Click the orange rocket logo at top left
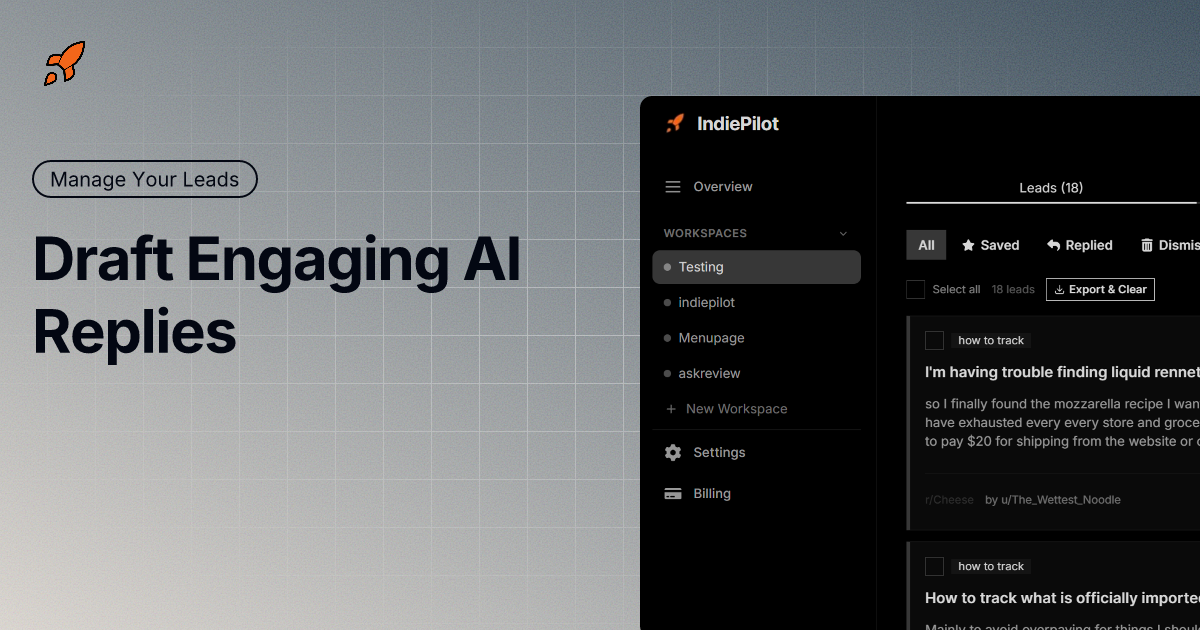Screen dimensions: 1200x630 pyautogui.click(x=63, y=64)
